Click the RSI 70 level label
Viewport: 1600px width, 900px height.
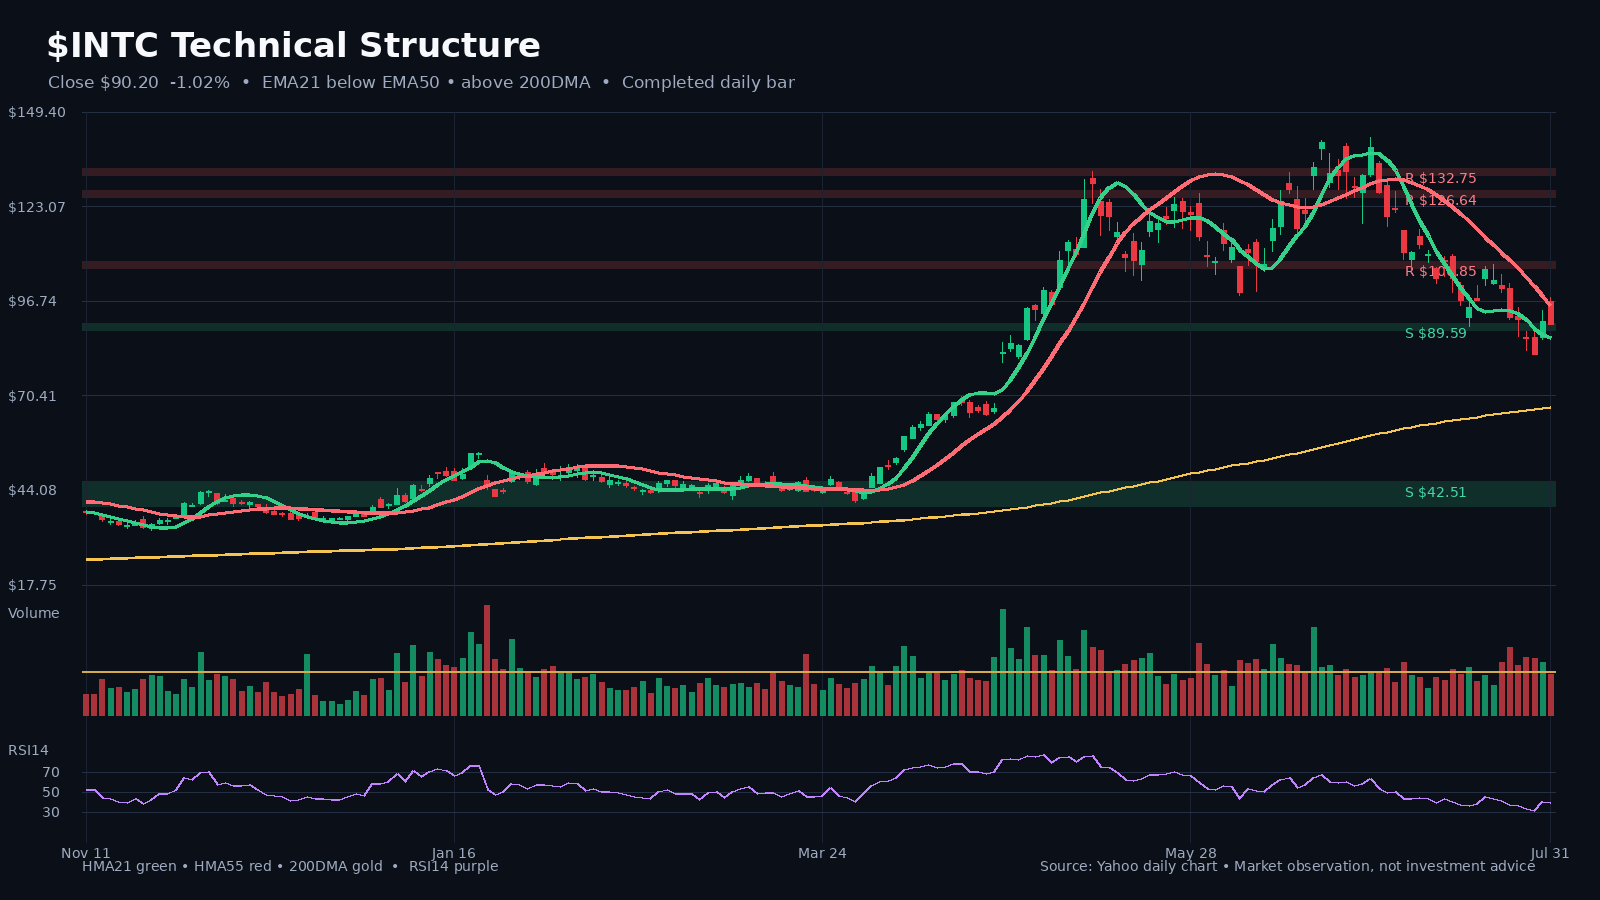(x=51, y=773)
